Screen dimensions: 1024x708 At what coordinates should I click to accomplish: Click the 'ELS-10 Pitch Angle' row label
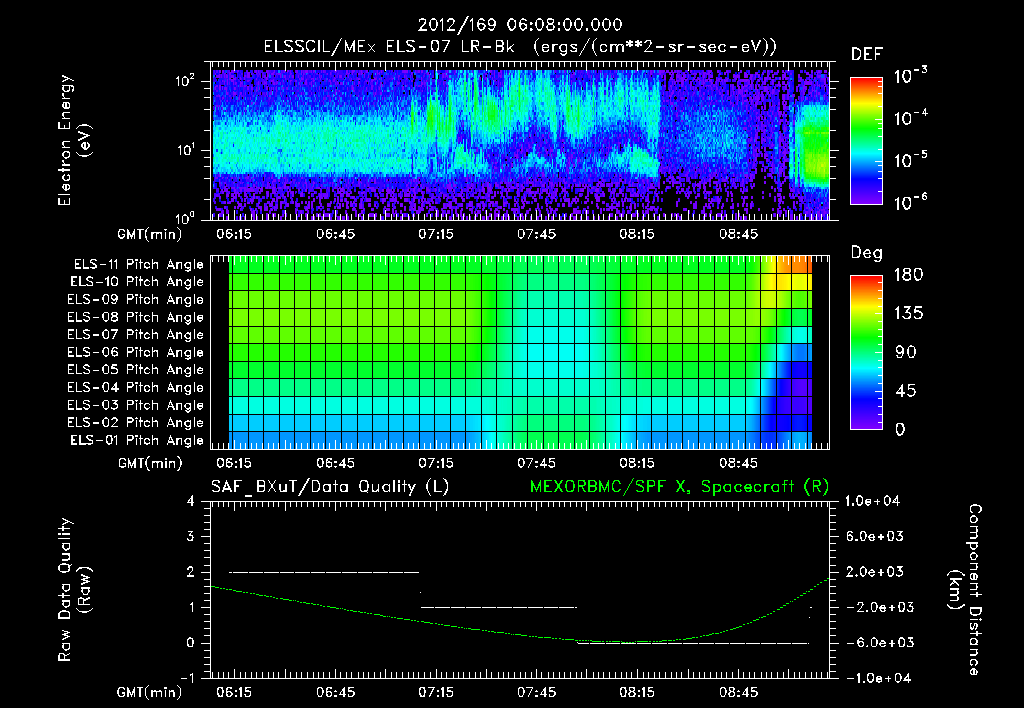[x=137, y=282]
